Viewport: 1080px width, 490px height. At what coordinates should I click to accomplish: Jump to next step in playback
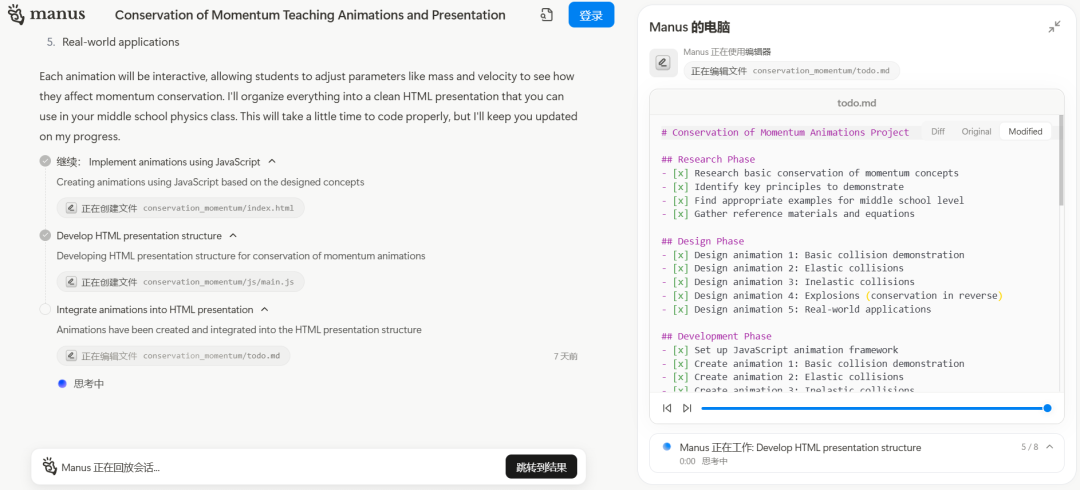click(687, 408)
